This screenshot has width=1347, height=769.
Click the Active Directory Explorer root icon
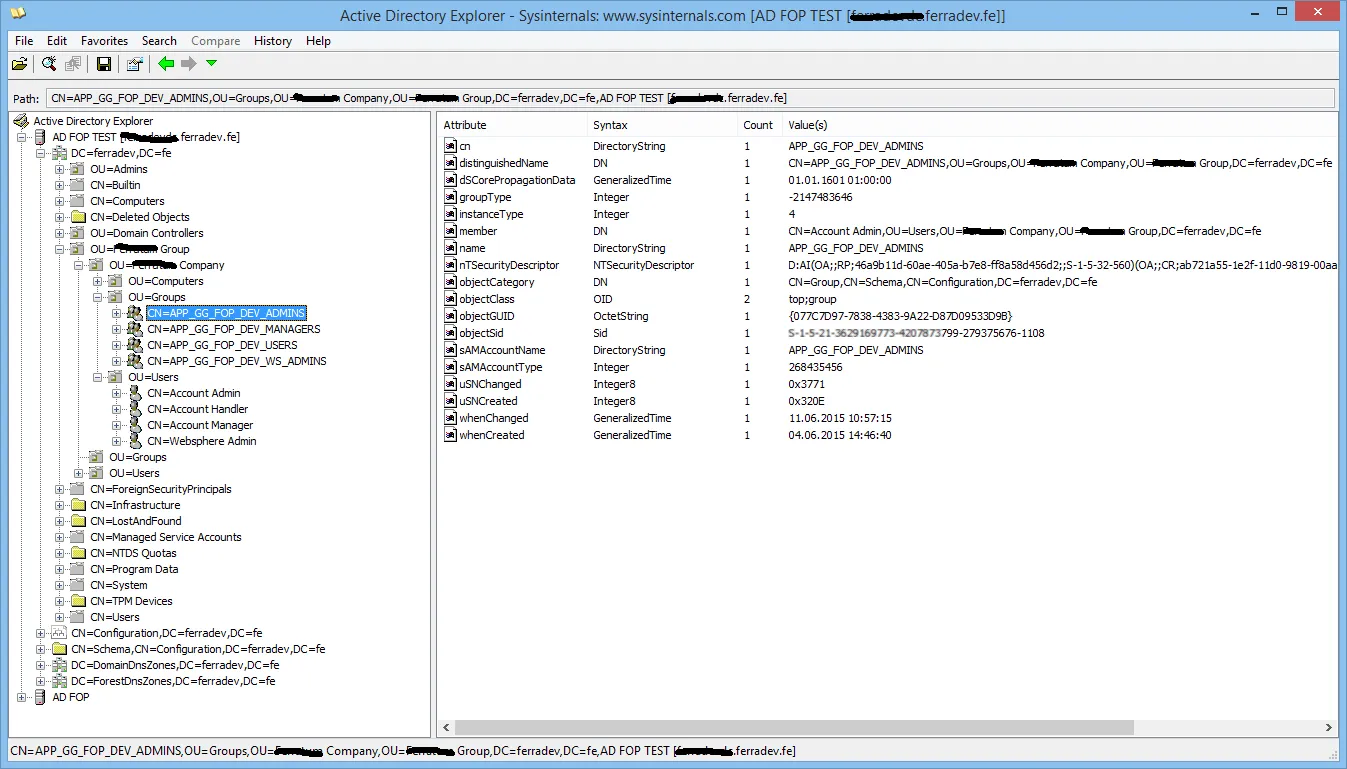21,121
